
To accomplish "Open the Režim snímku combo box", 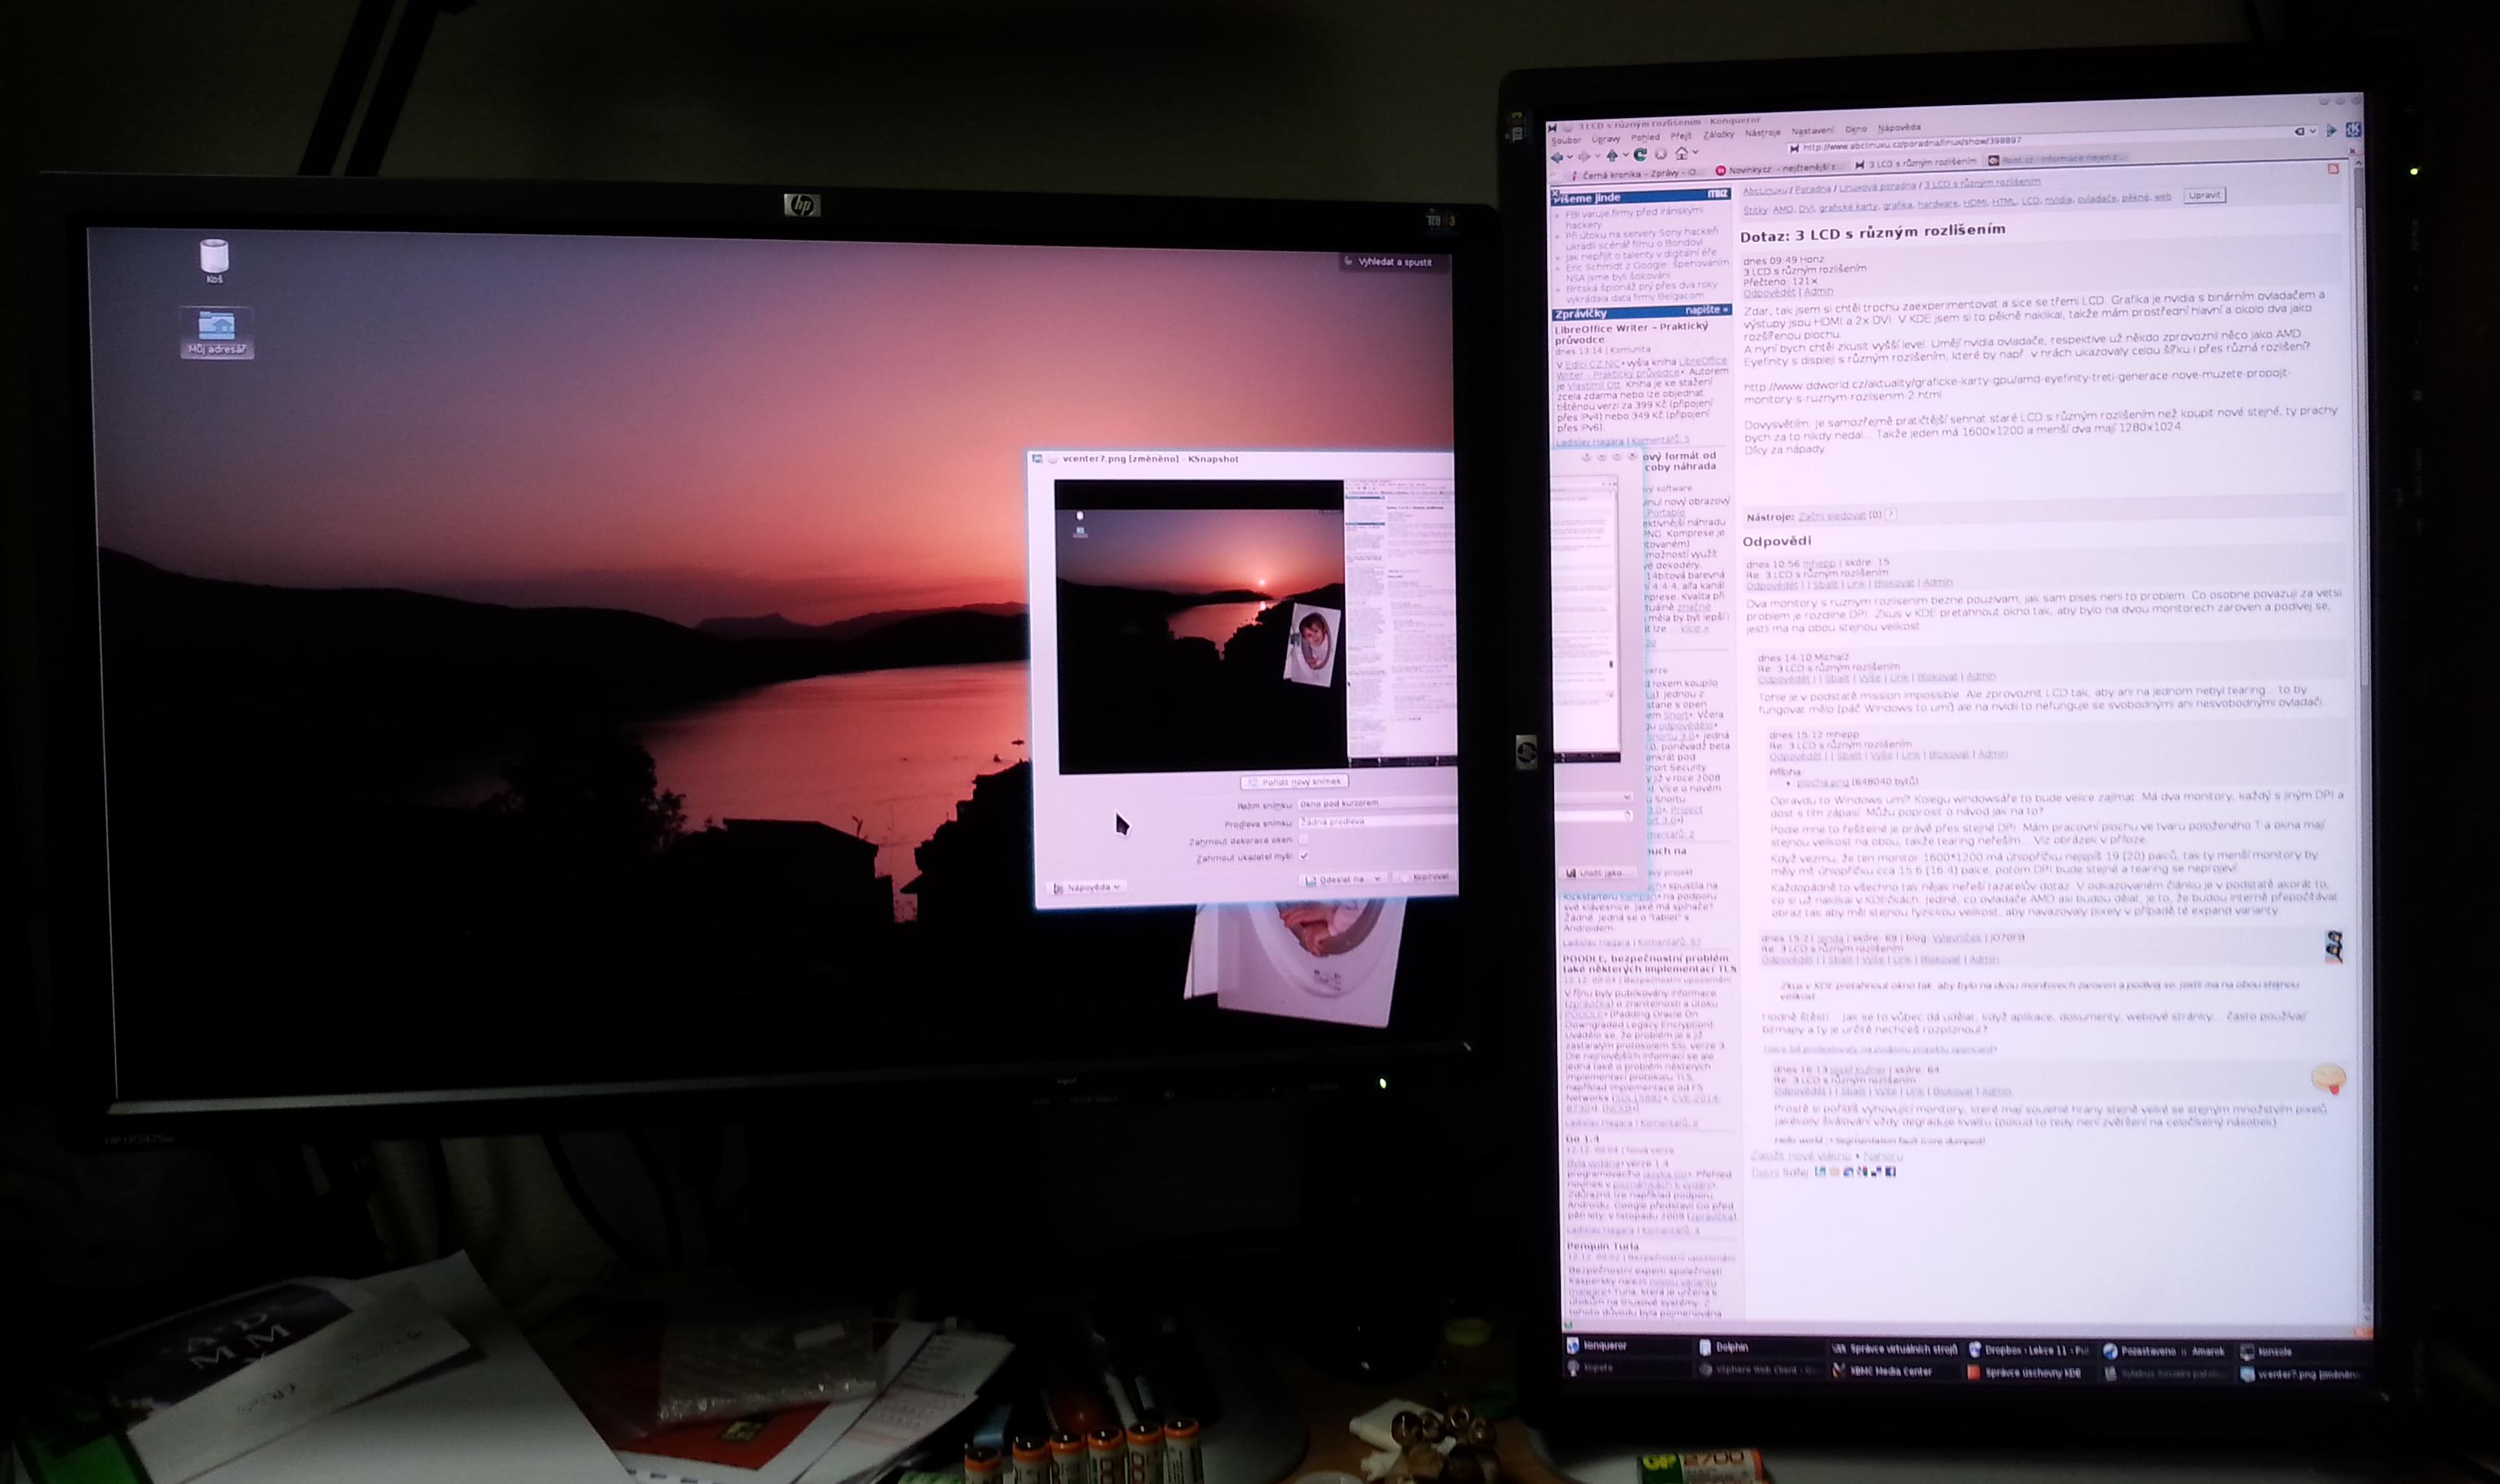I will tap(1376, 803).
